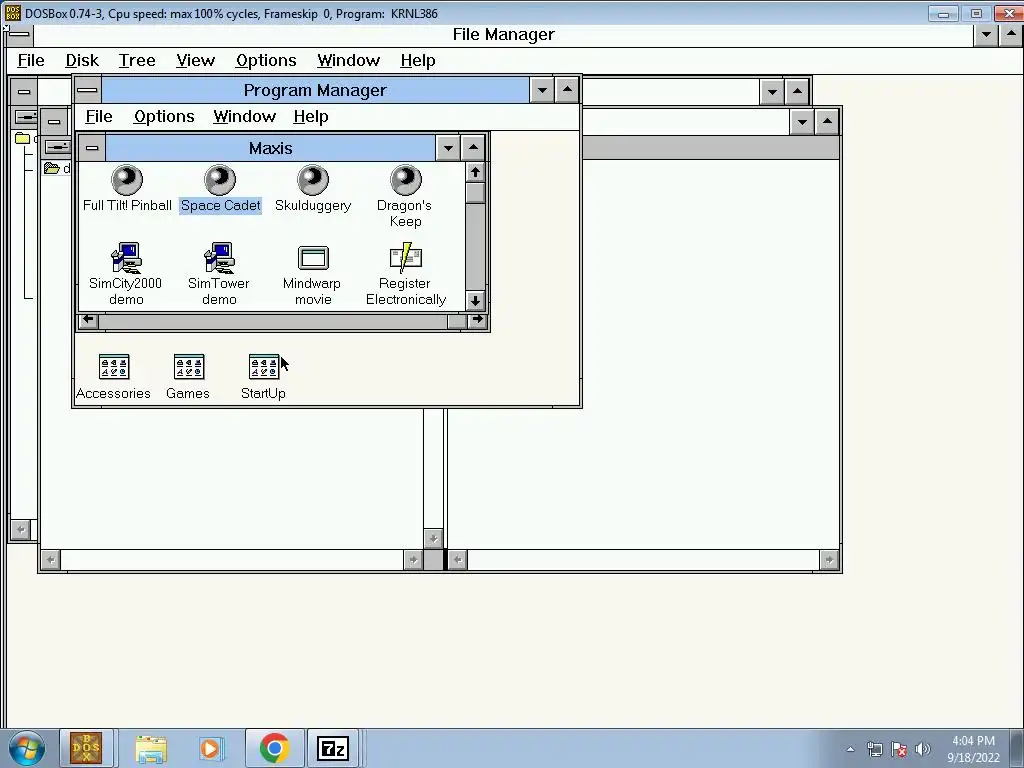This screenshot has width=1024, height=768.
Task: Open File Manager control menu box
Action: pyautogui.click(x=20, y=35)
